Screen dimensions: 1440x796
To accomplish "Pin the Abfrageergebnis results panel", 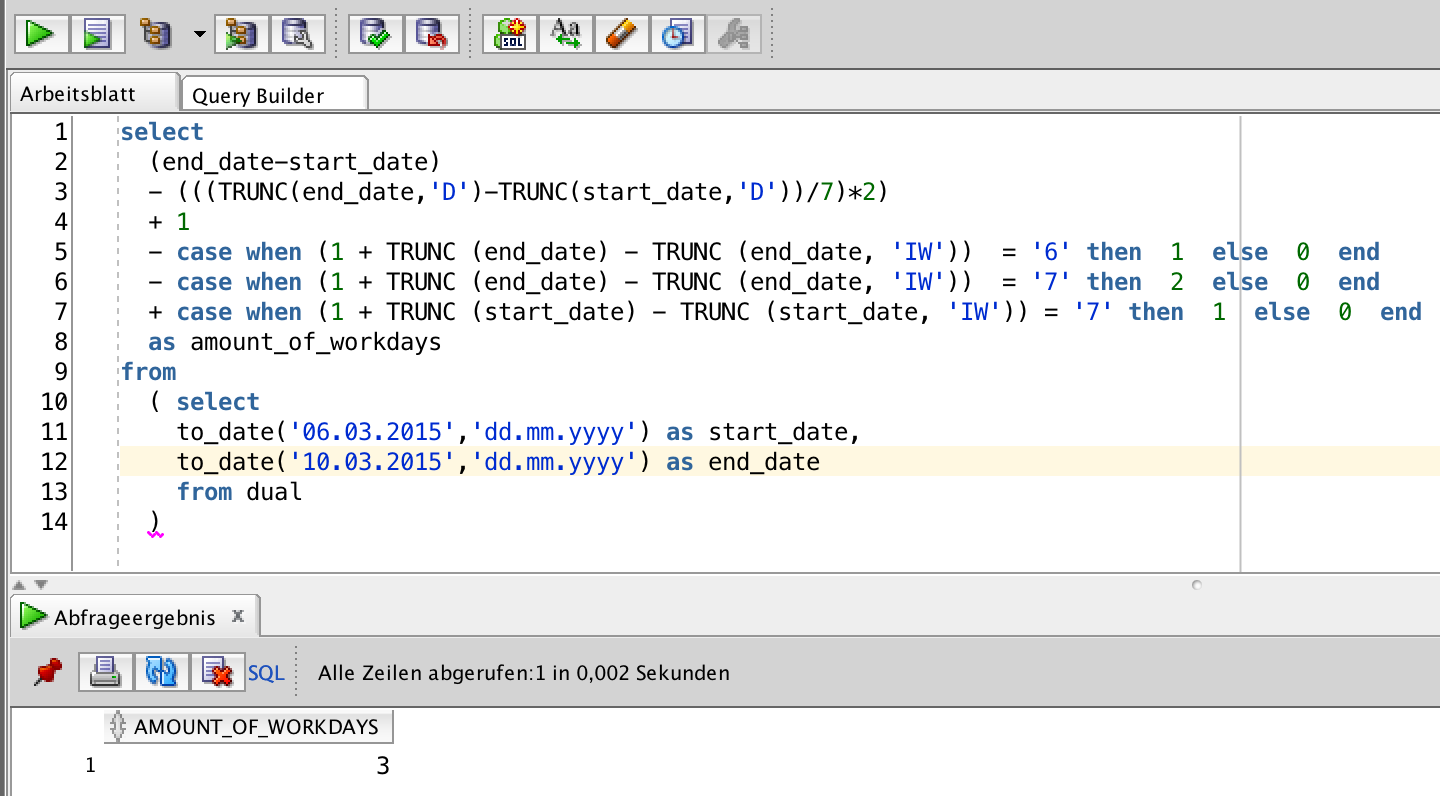I will pyautogui.click(x=47, y=672).
